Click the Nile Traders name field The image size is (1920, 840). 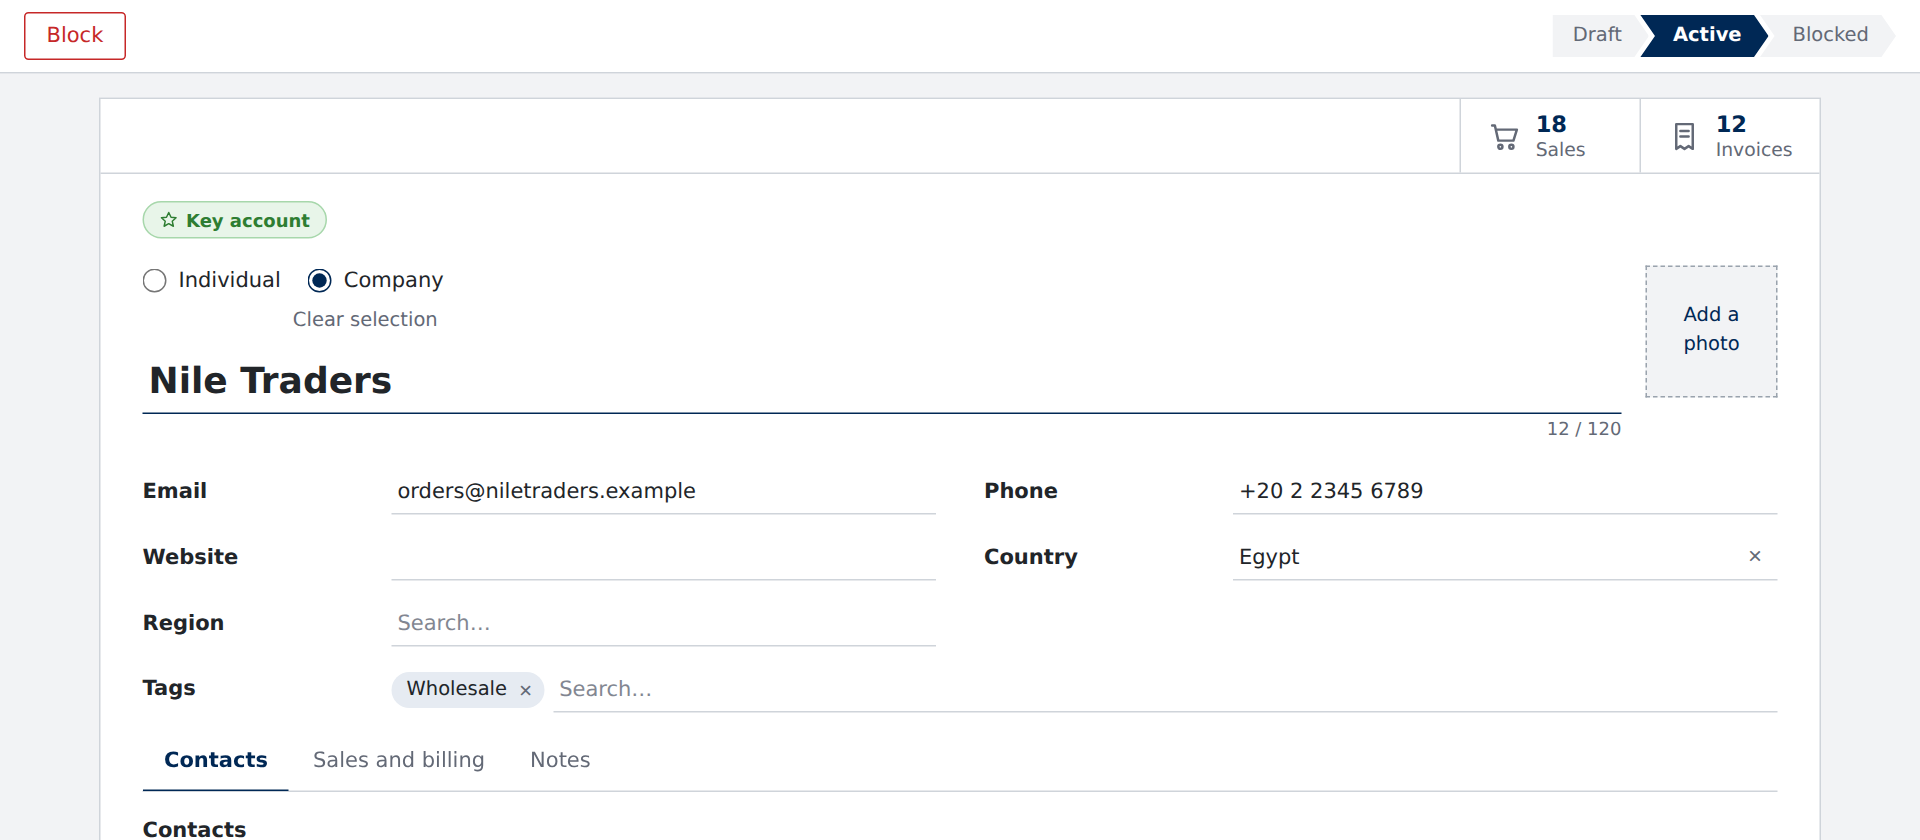(x=881, y=381)
